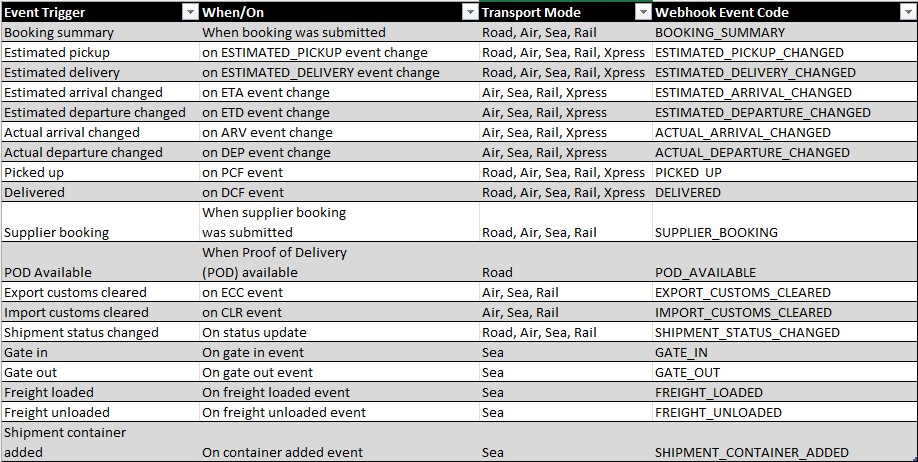918x462 pixels.
Task: Select the FREIGHT_LOADED code cell
Action: click(x=709, y=392)
